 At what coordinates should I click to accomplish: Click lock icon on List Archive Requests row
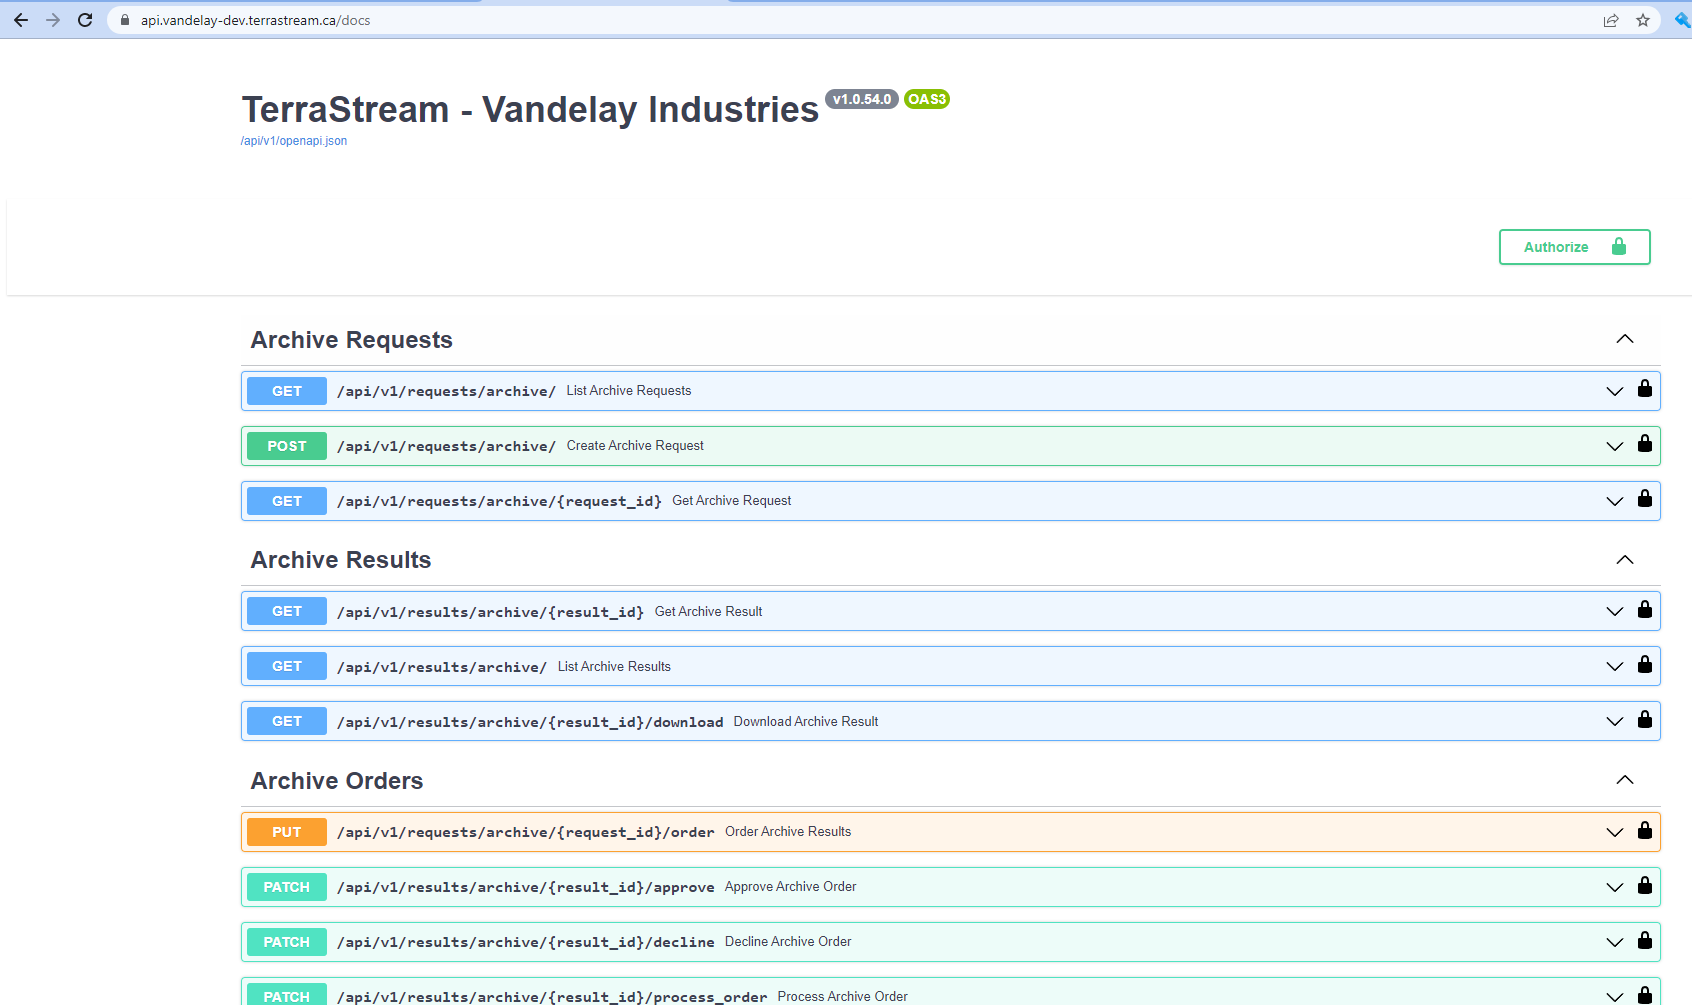click(1645, 389)
